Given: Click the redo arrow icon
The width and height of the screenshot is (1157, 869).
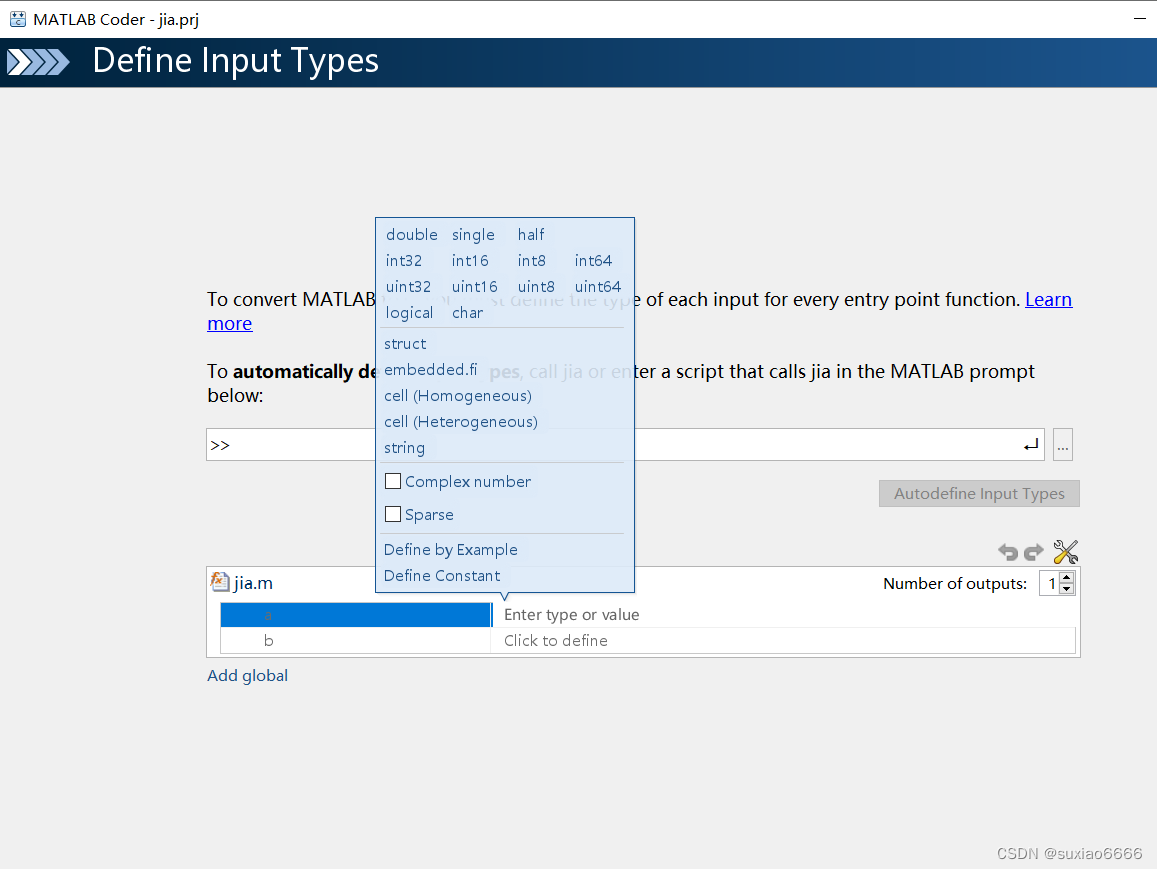Looking at the screenshot, I should 1035,552.
